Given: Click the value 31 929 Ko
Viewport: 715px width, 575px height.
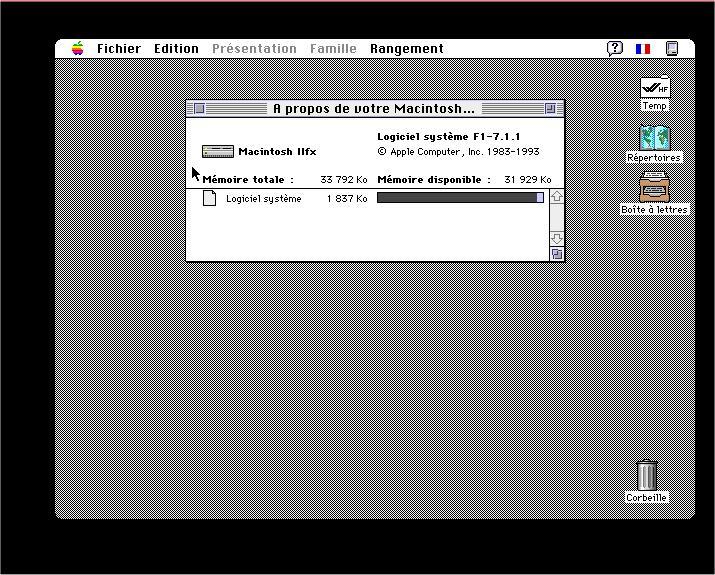Looking at the screenshot, I should (528, 180).
